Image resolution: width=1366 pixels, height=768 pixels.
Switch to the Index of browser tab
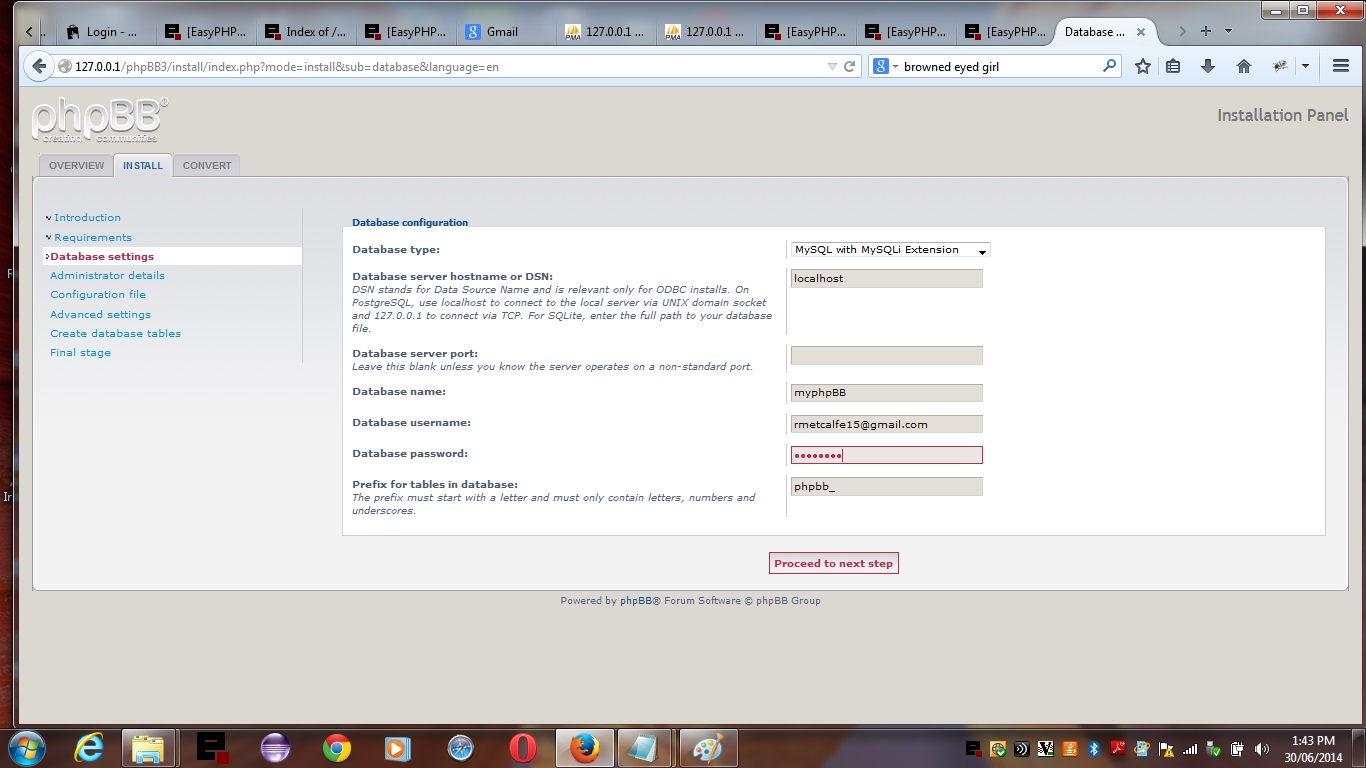305,32
